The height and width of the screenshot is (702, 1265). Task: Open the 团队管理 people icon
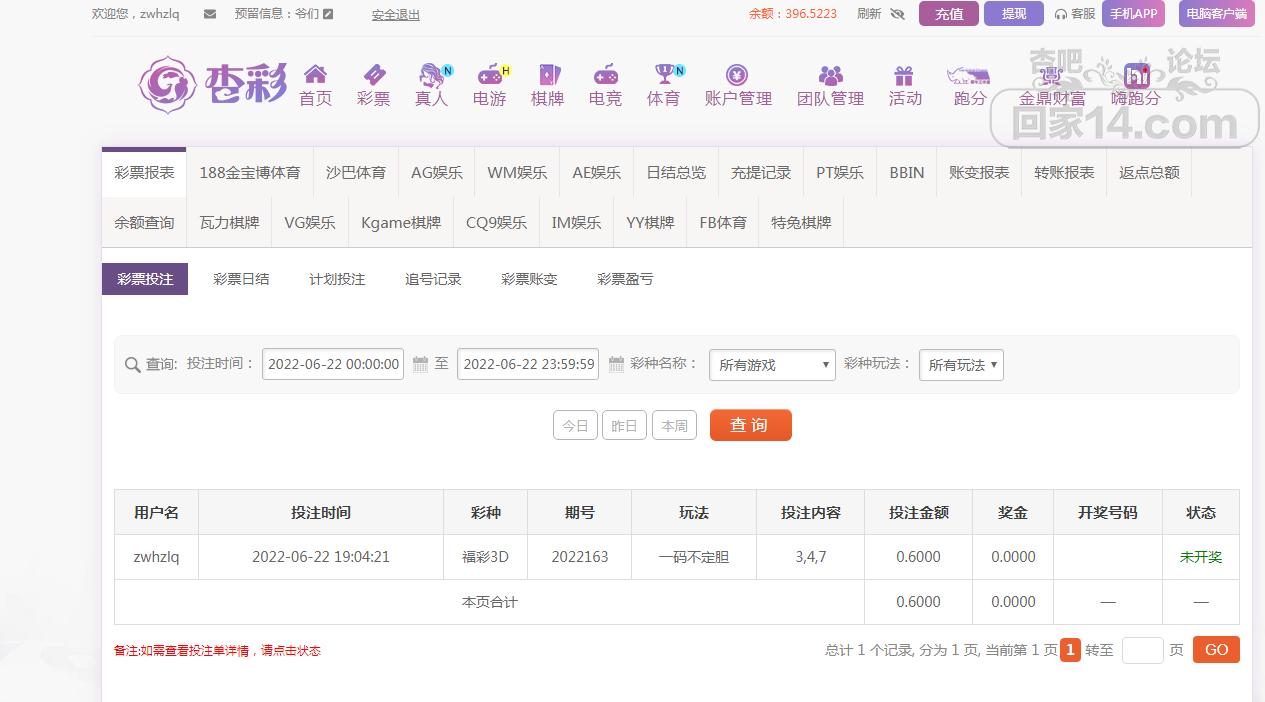tap(830, 75)
